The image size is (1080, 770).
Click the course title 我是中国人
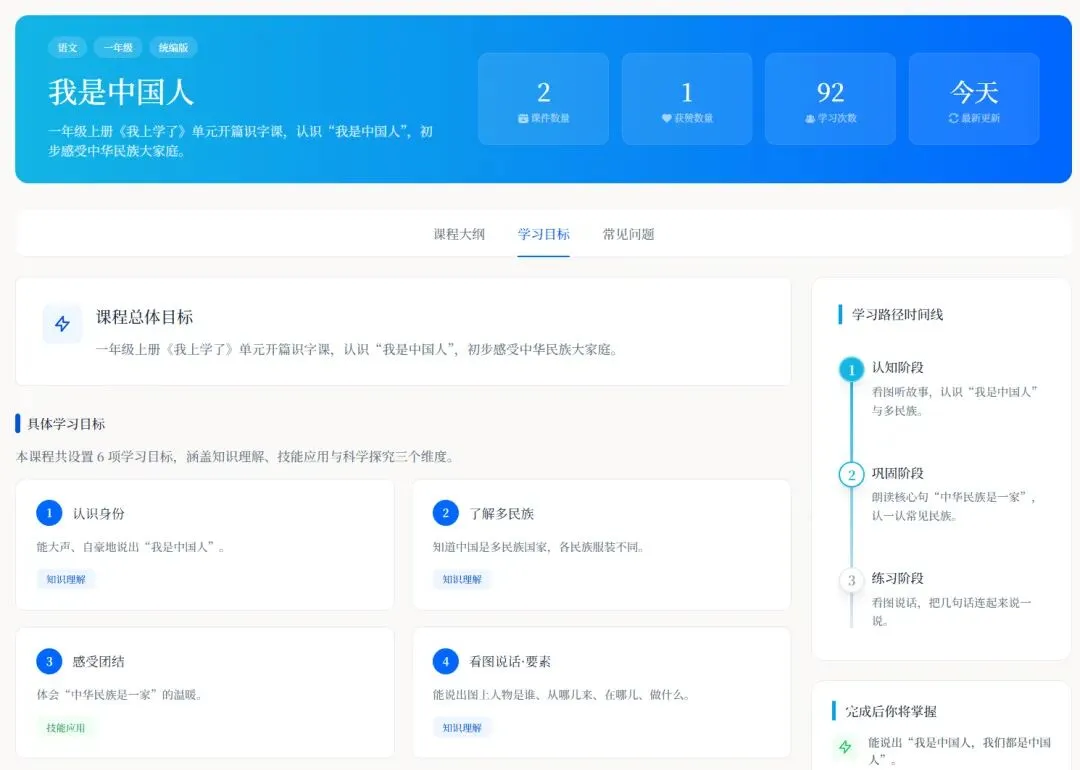(x=121, y=92)
